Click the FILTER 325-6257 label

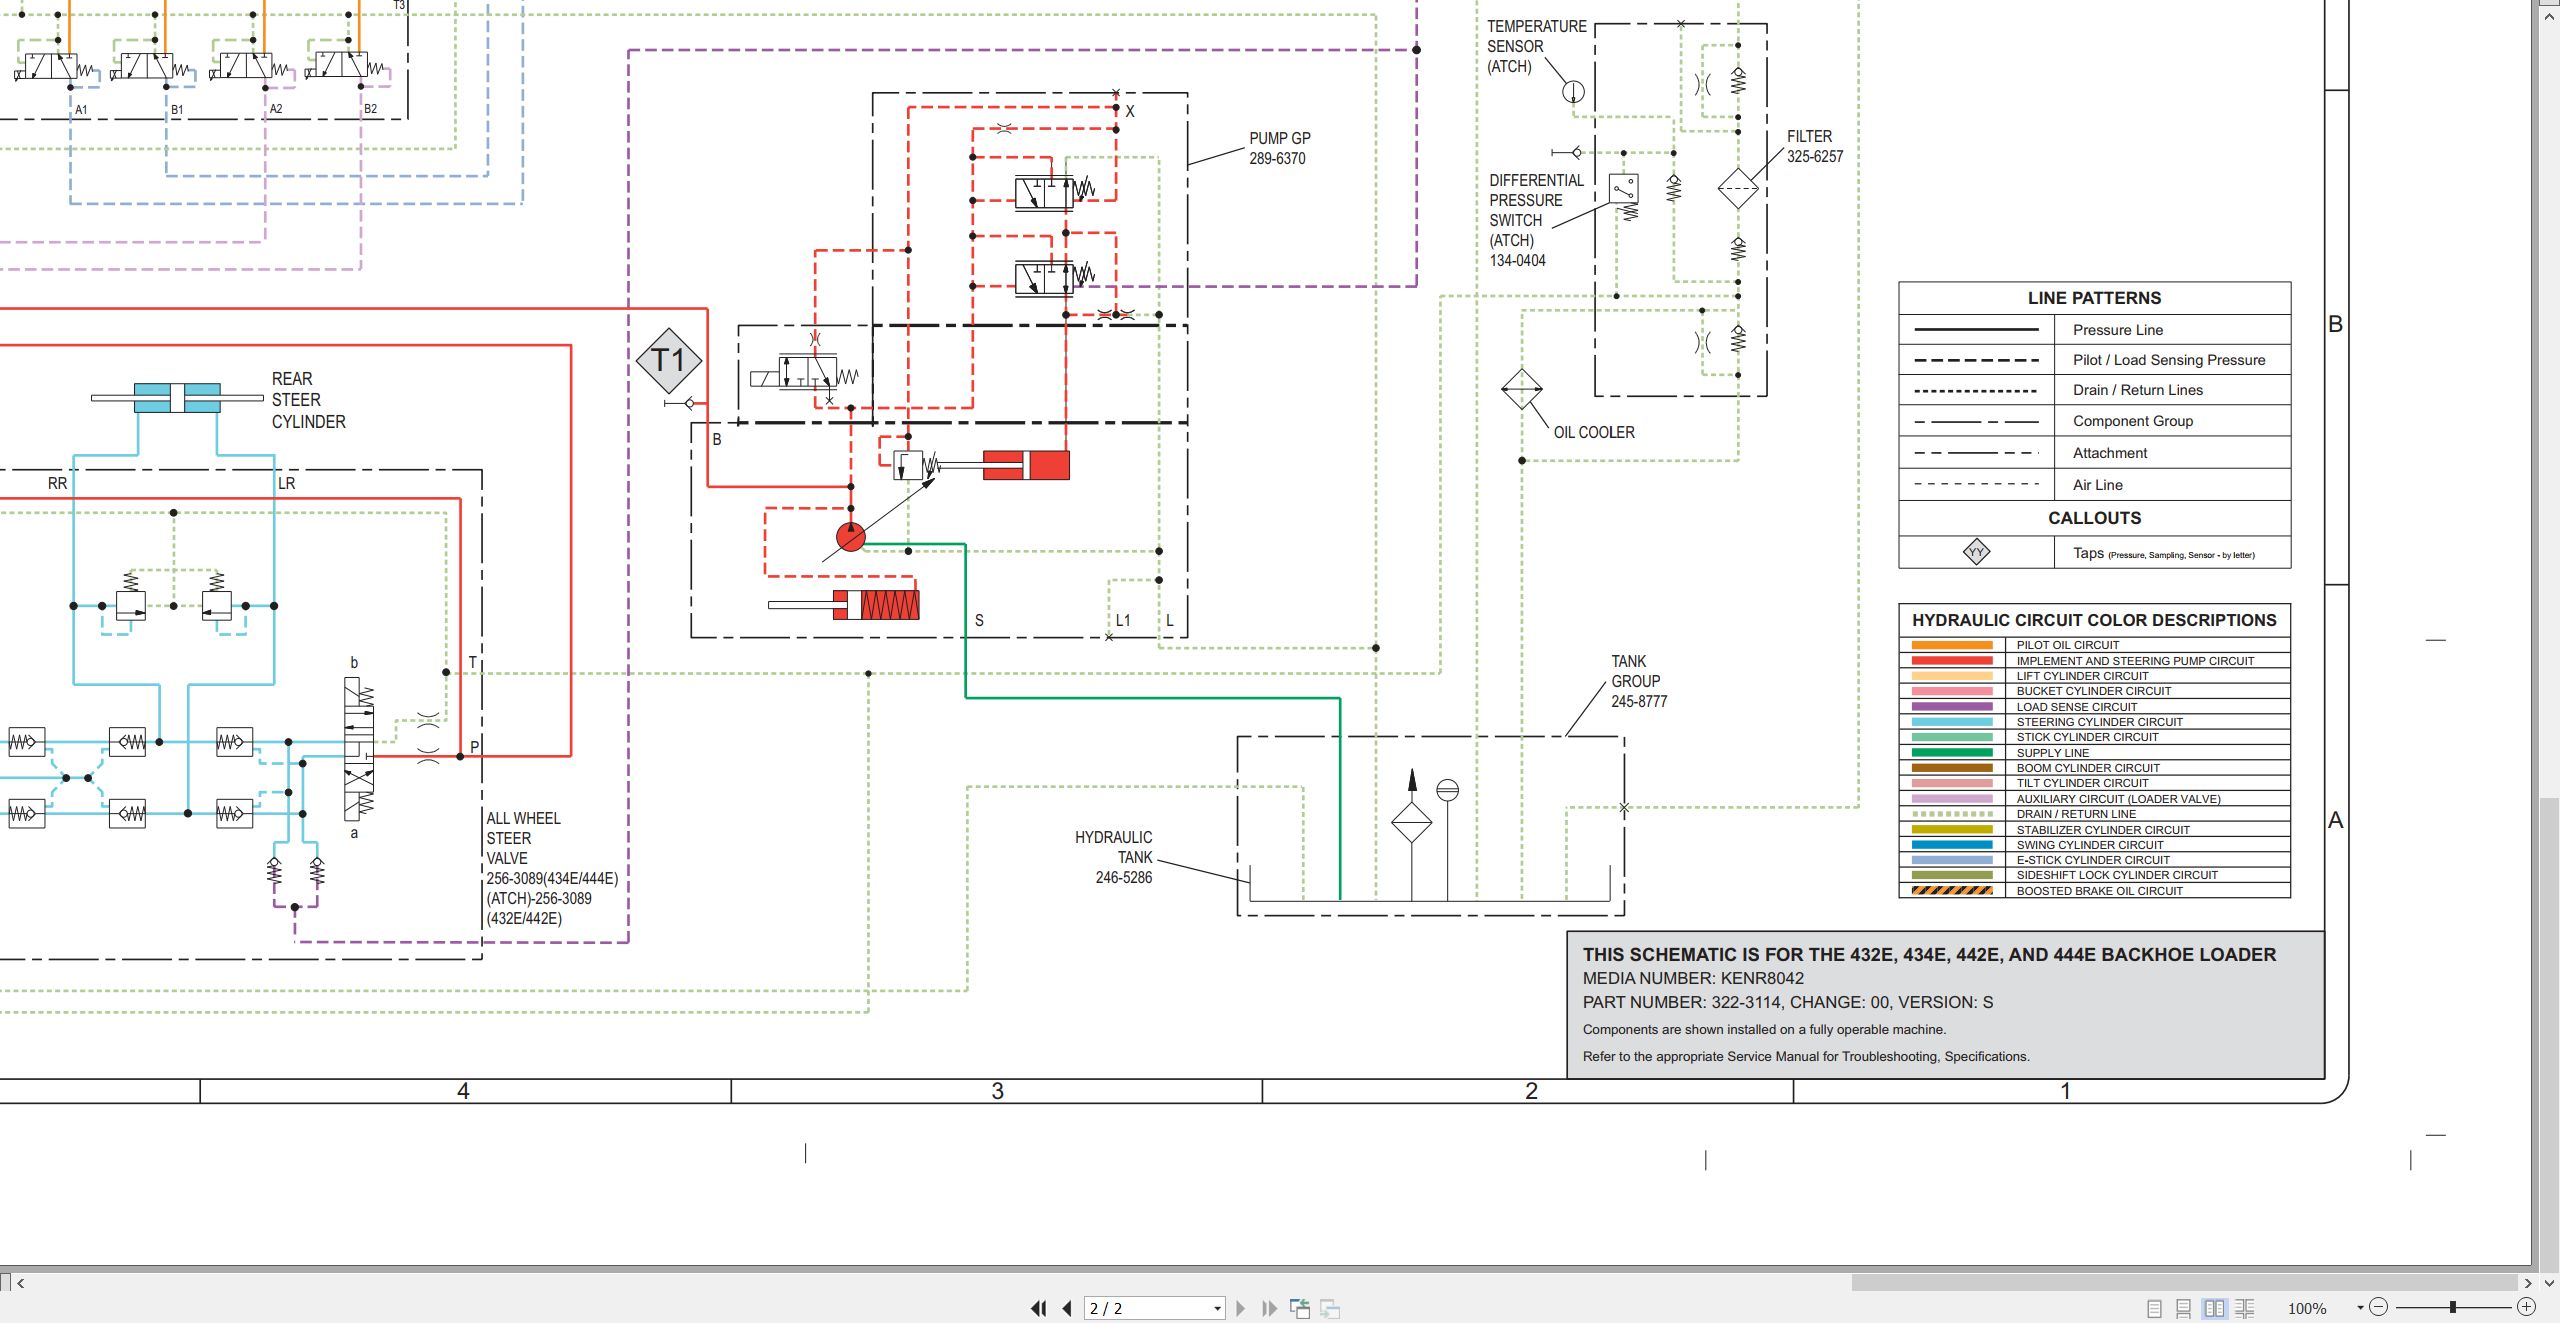tap(1814, 146)
